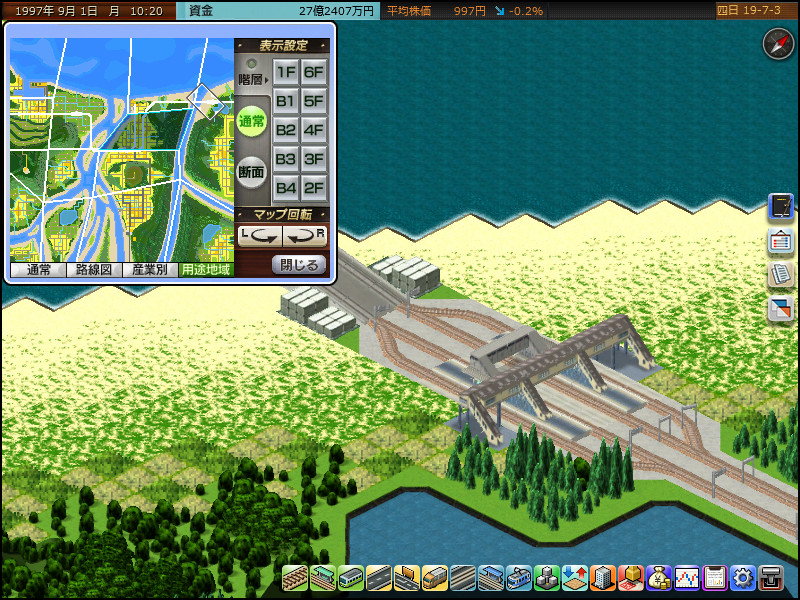Open the orange bus vehicle icon
800x600 pixels.
coord(435,578)
